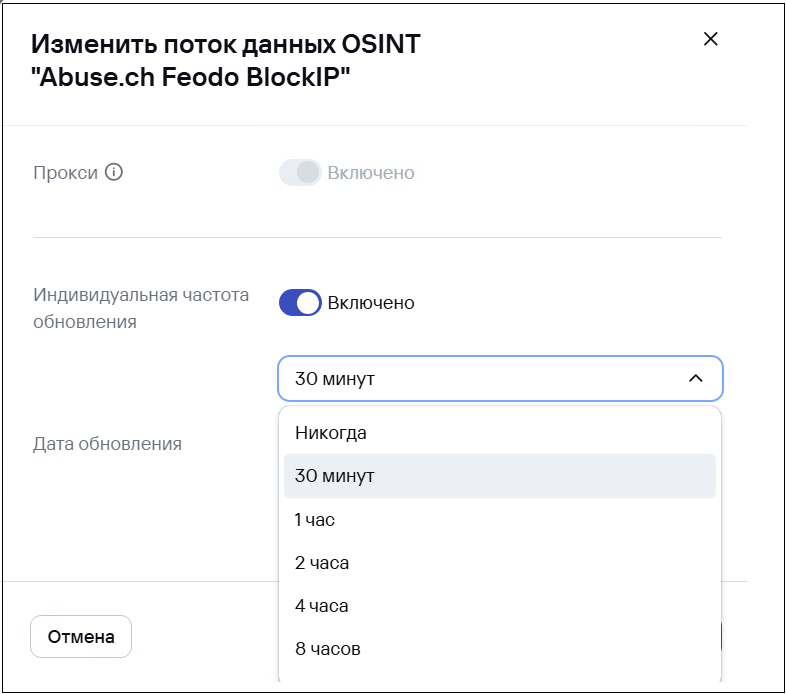Select 8 часов update interval
This screenshot has width=786, height=694.
pyautogui.click(x=500, y=649)
